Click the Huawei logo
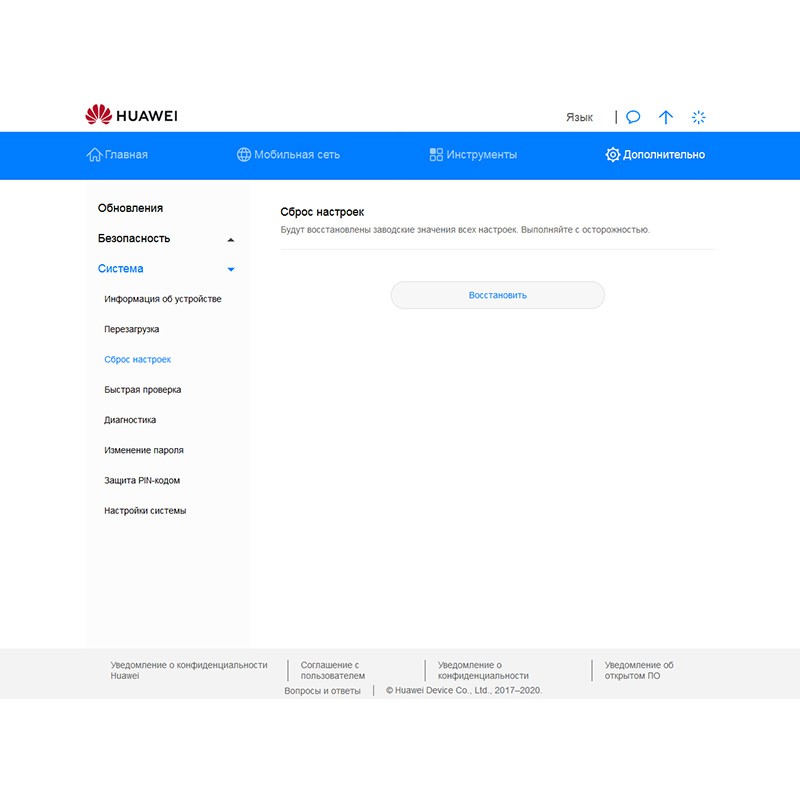Viewport: 800px width, 800px height. (131, 116)
